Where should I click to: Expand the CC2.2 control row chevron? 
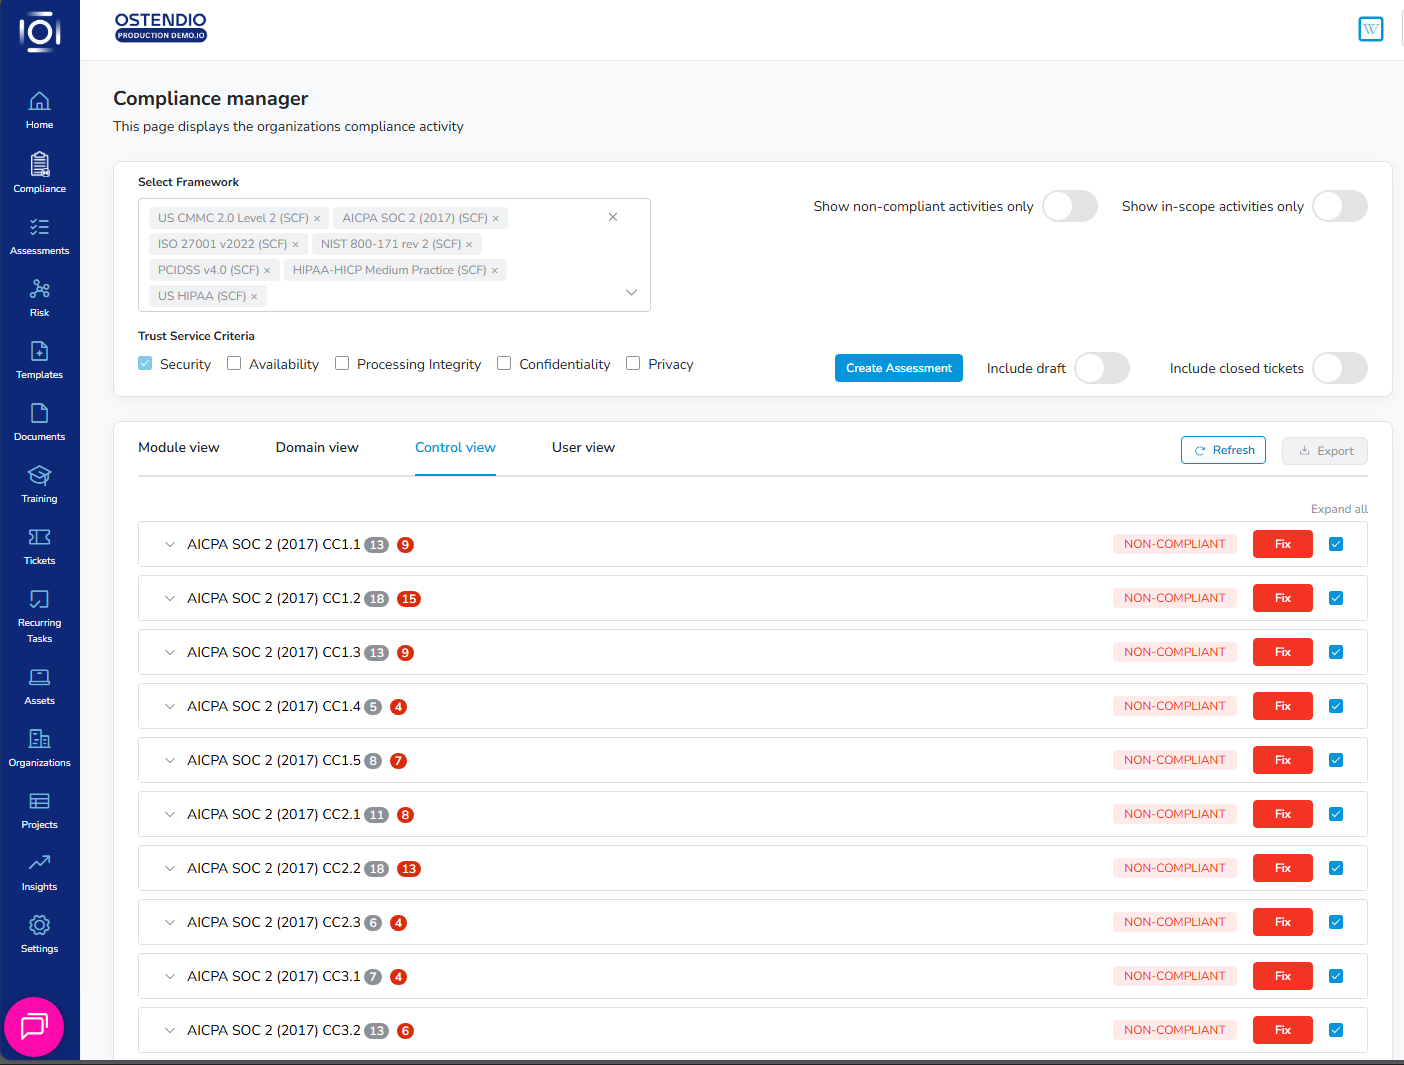(x=170, y=869)
